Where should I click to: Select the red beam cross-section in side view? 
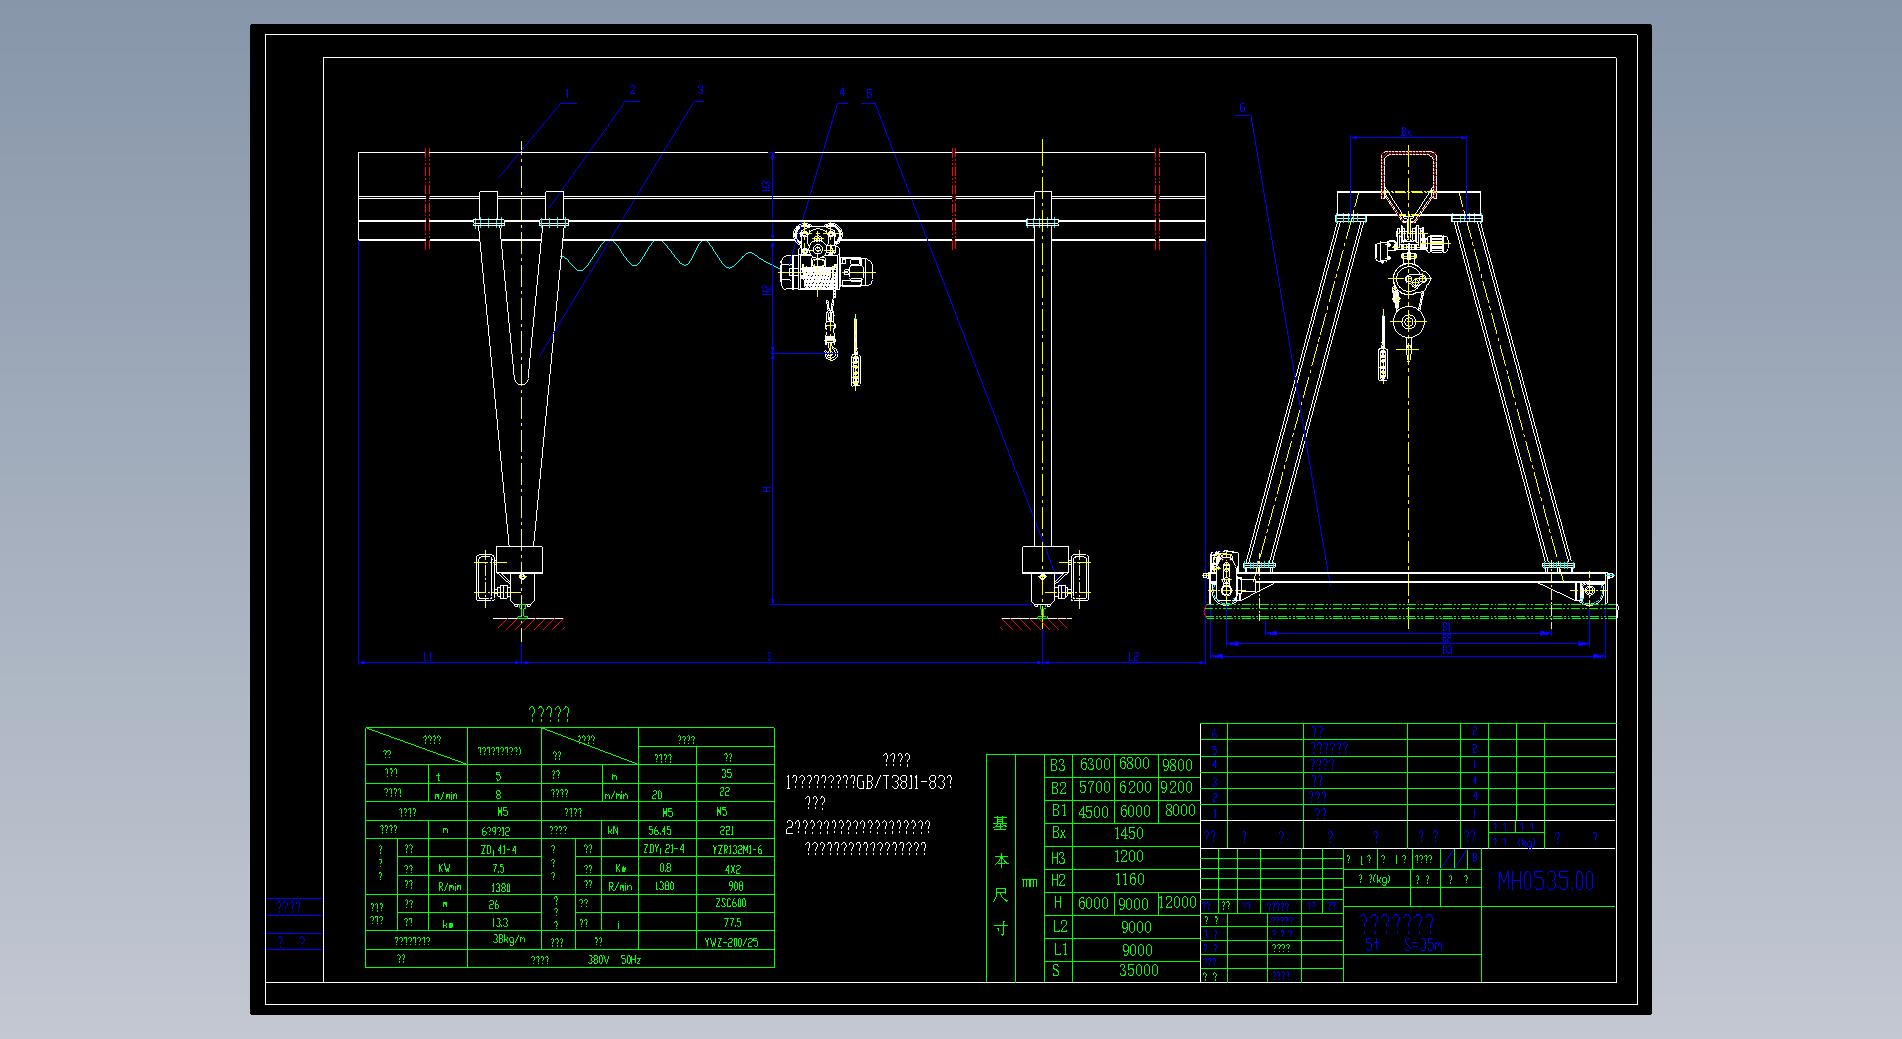1409,180
